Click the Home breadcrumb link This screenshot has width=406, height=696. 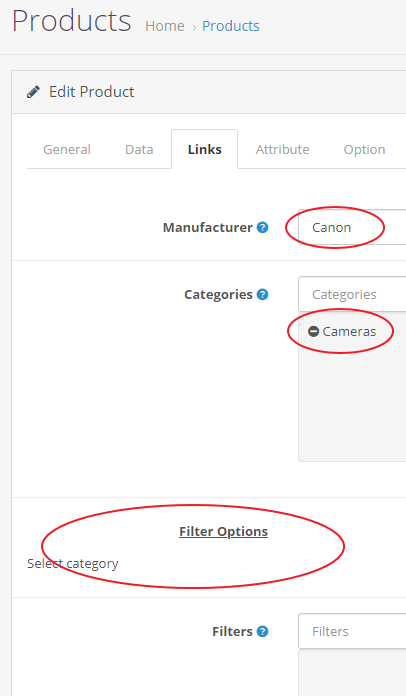click(165, 26)
